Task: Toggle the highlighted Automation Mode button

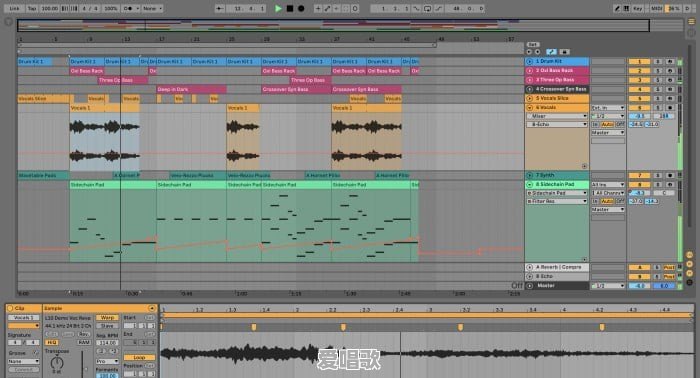Action: tap(551, 52)
